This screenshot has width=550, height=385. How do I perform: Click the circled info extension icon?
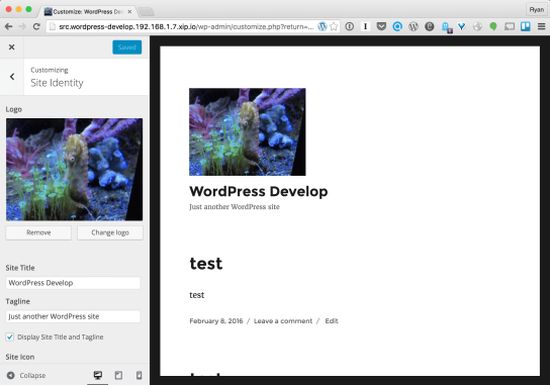pyautogui.click(x=349, y=26)
